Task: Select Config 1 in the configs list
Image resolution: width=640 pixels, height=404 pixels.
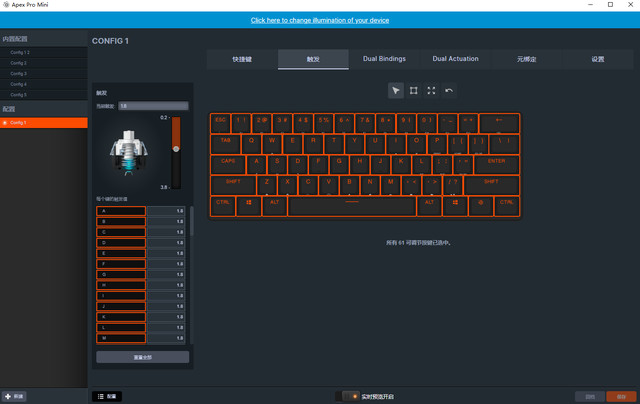Action: 45,123
